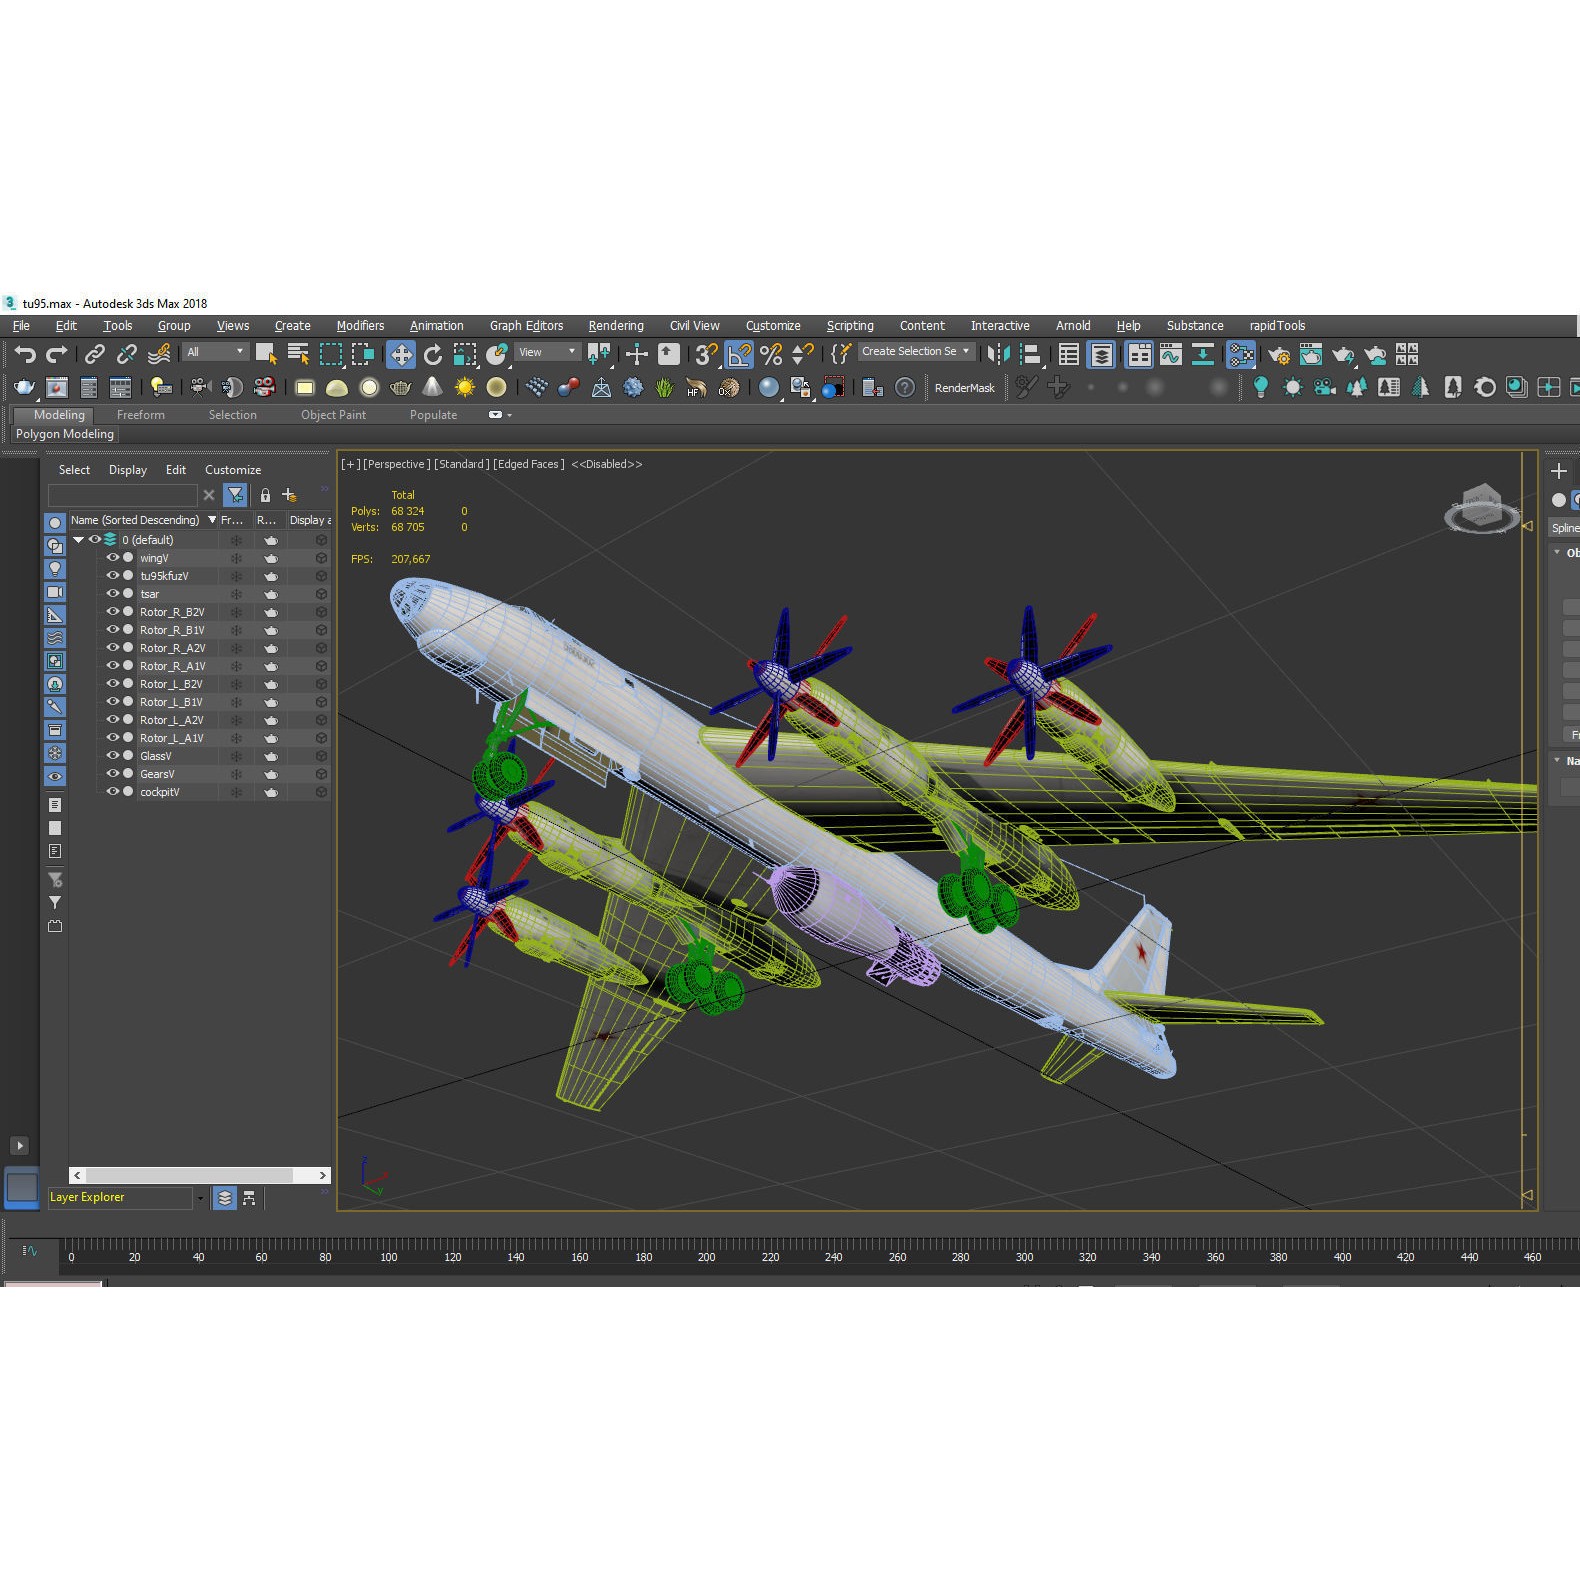
Task: Open the Toggle Layer Explorer icon
Action: coord(1101,354)
